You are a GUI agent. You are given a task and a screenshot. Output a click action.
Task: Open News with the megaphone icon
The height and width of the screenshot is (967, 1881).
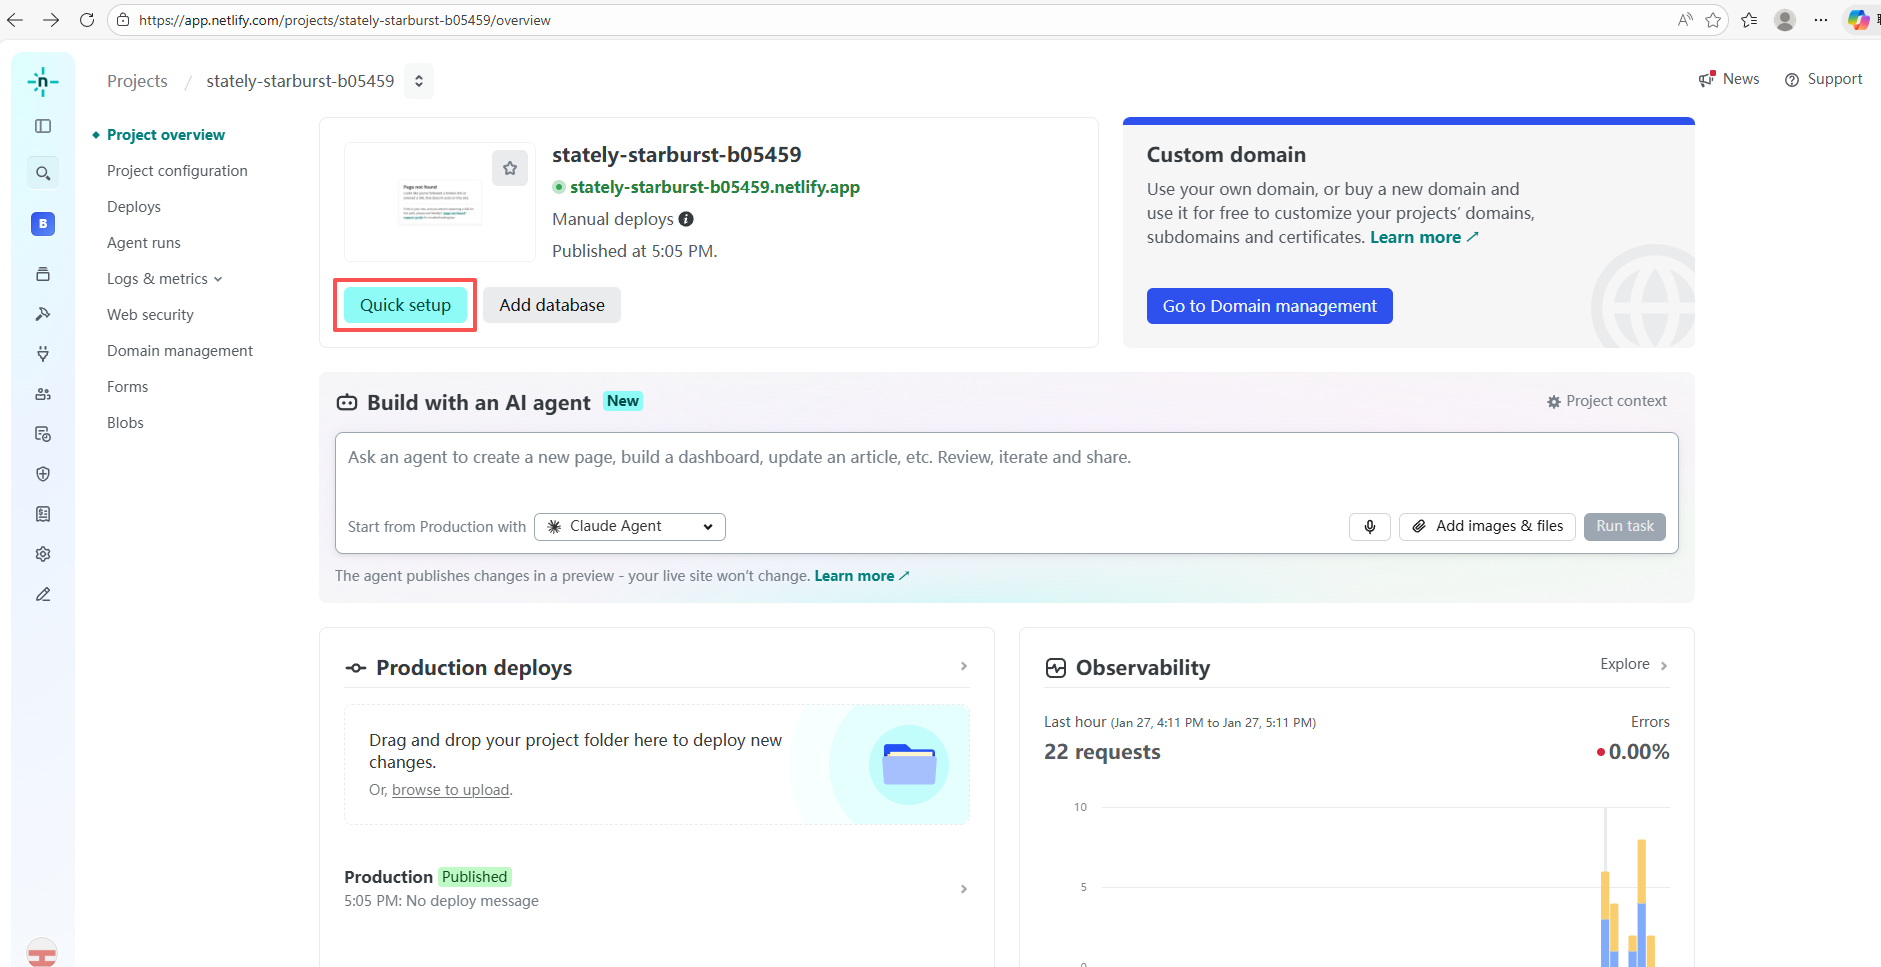click(x=1729, y=79)
